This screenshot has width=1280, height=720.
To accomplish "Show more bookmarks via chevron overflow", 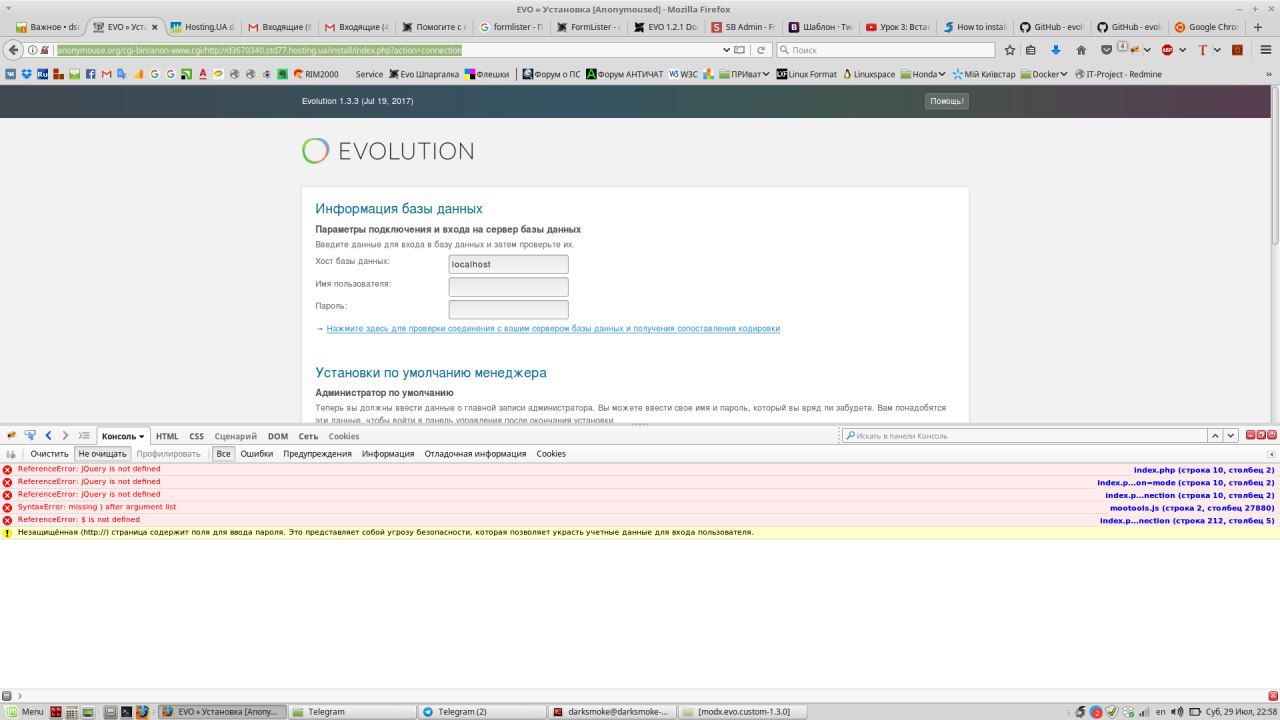I will point(1267,74).
